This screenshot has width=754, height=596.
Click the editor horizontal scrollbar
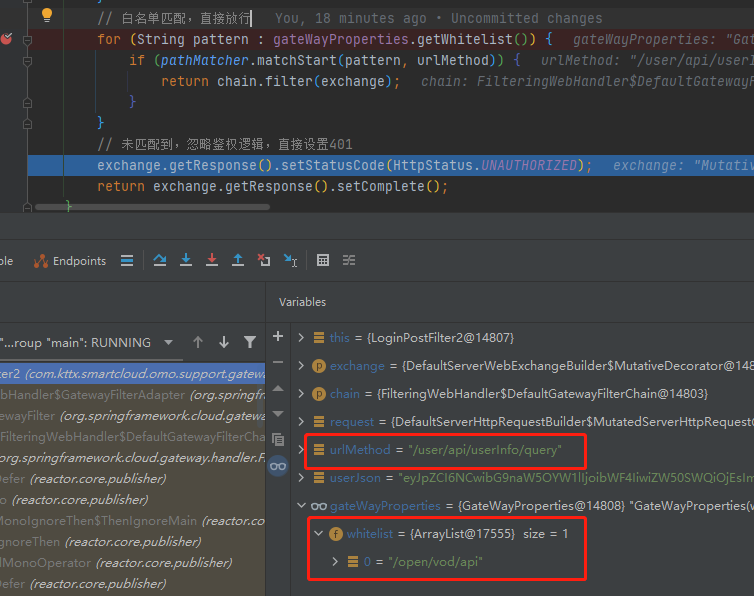[x=150, y=208]
